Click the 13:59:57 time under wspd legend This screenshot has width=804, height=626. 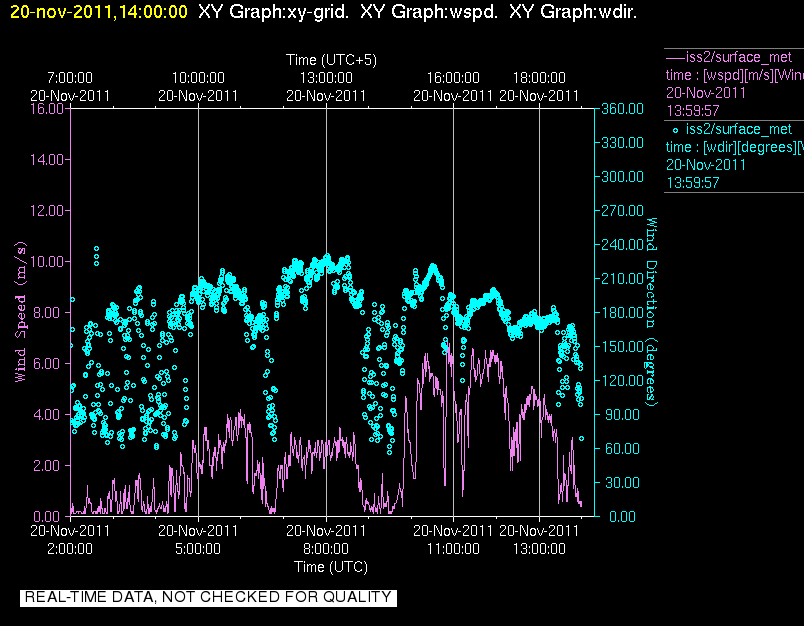pos(693,111)
